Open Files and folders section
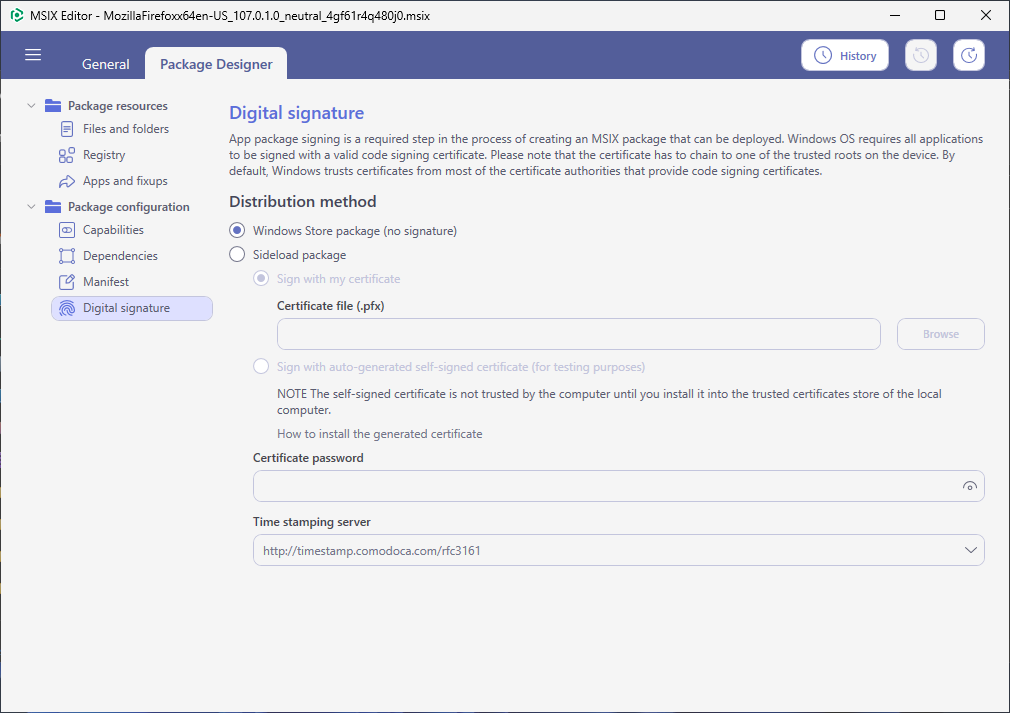 coord(126,129)
